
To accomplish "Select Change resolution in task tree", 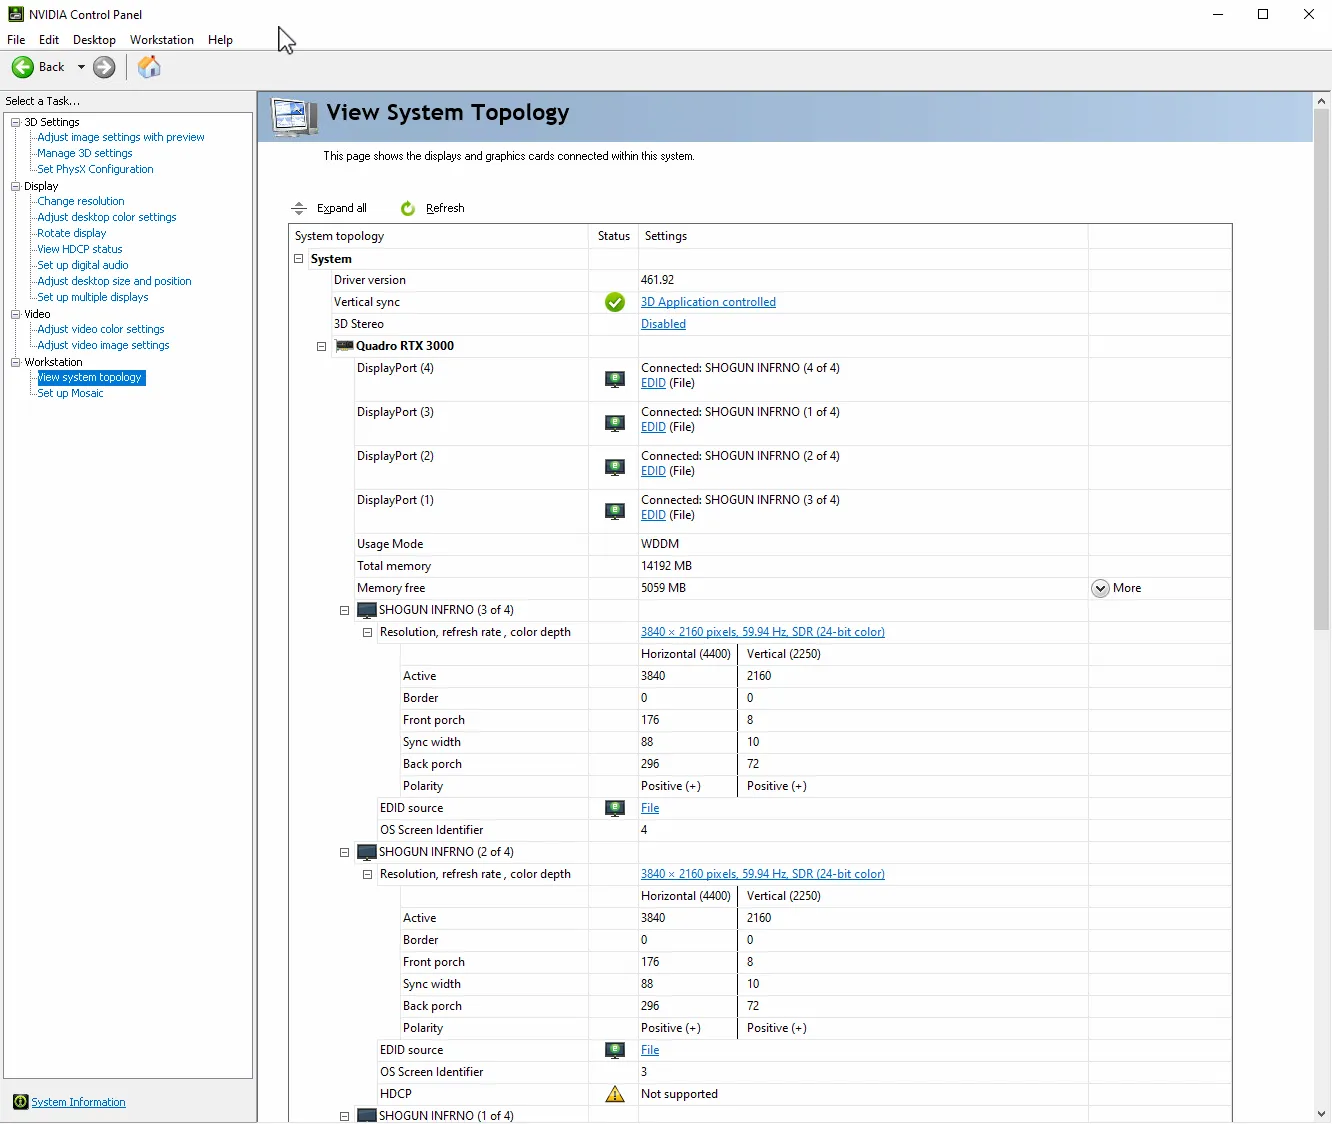I will pos(81,201).
